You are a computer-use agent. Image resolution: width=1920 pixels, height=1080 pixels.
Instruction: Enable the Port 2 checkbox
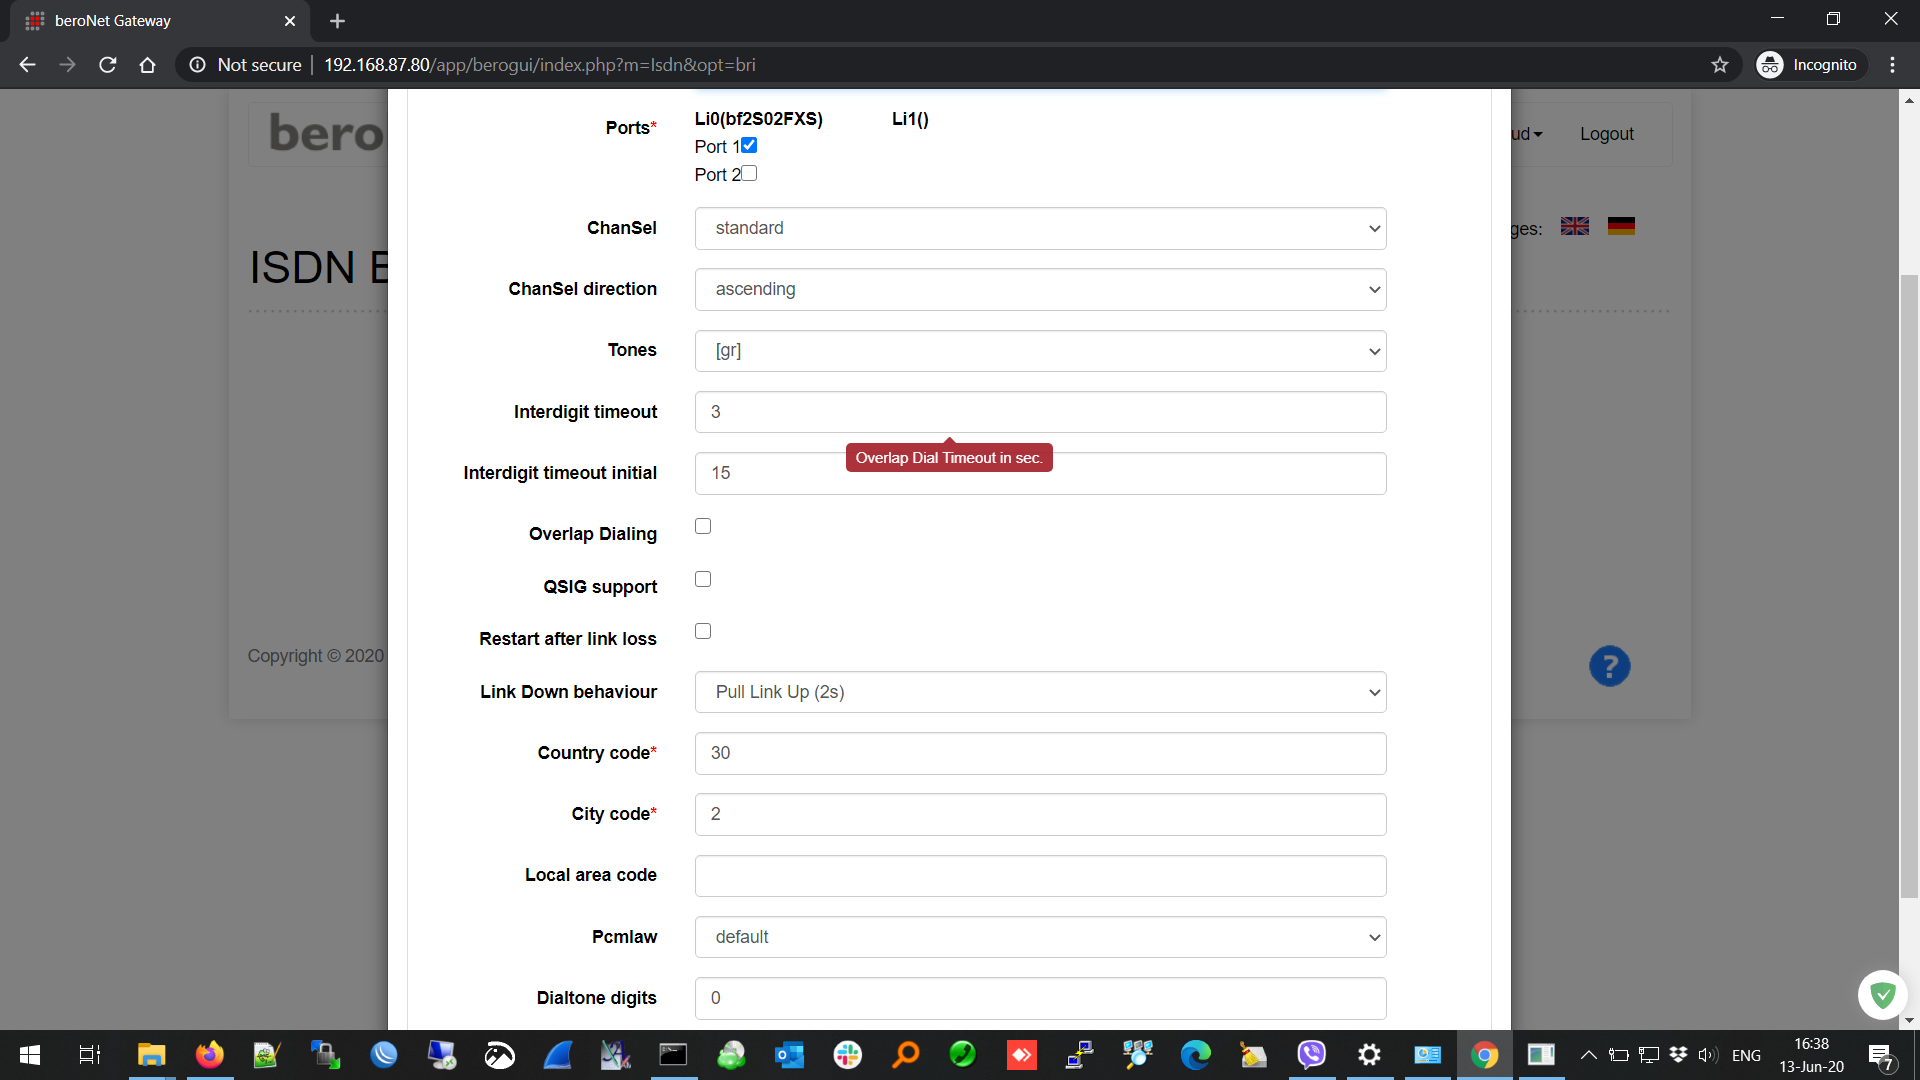point(749,174)
